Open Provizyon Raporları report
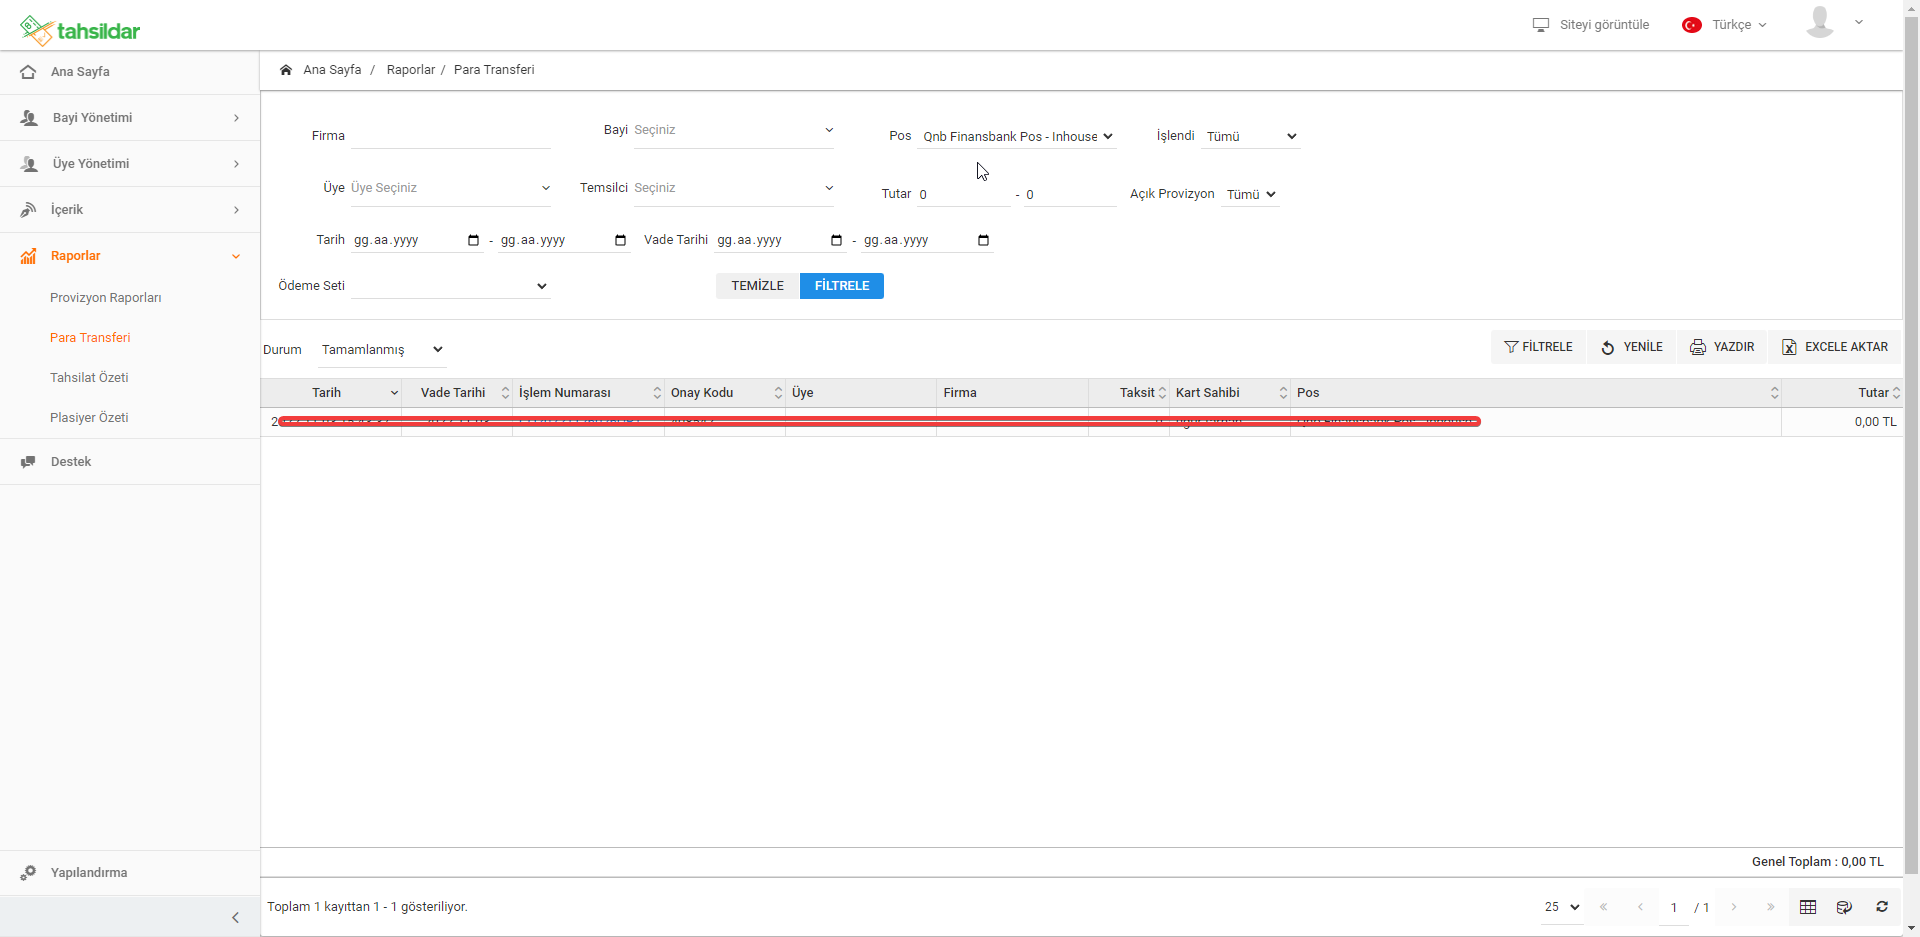This screenshot has height=937, width=1920. click(106, 298)
